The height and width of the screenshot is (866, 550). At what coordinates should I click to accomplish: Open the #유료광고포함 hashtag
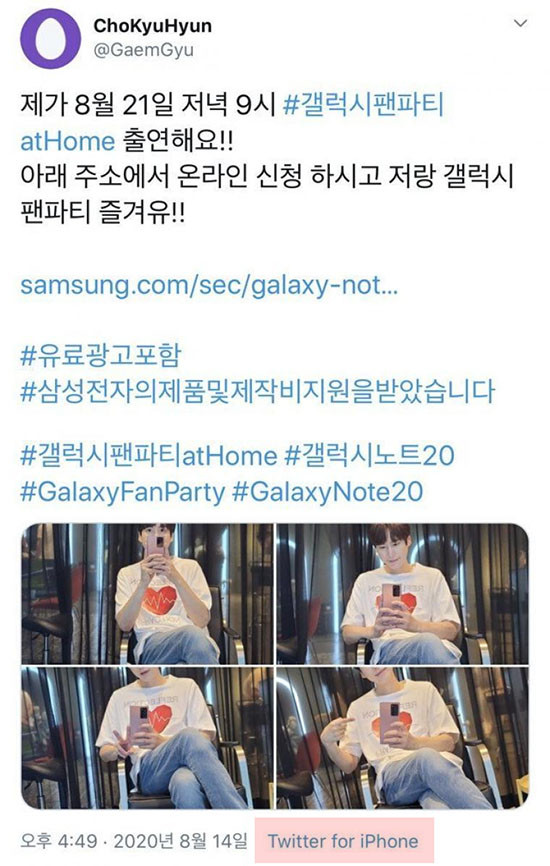point(101,355)
